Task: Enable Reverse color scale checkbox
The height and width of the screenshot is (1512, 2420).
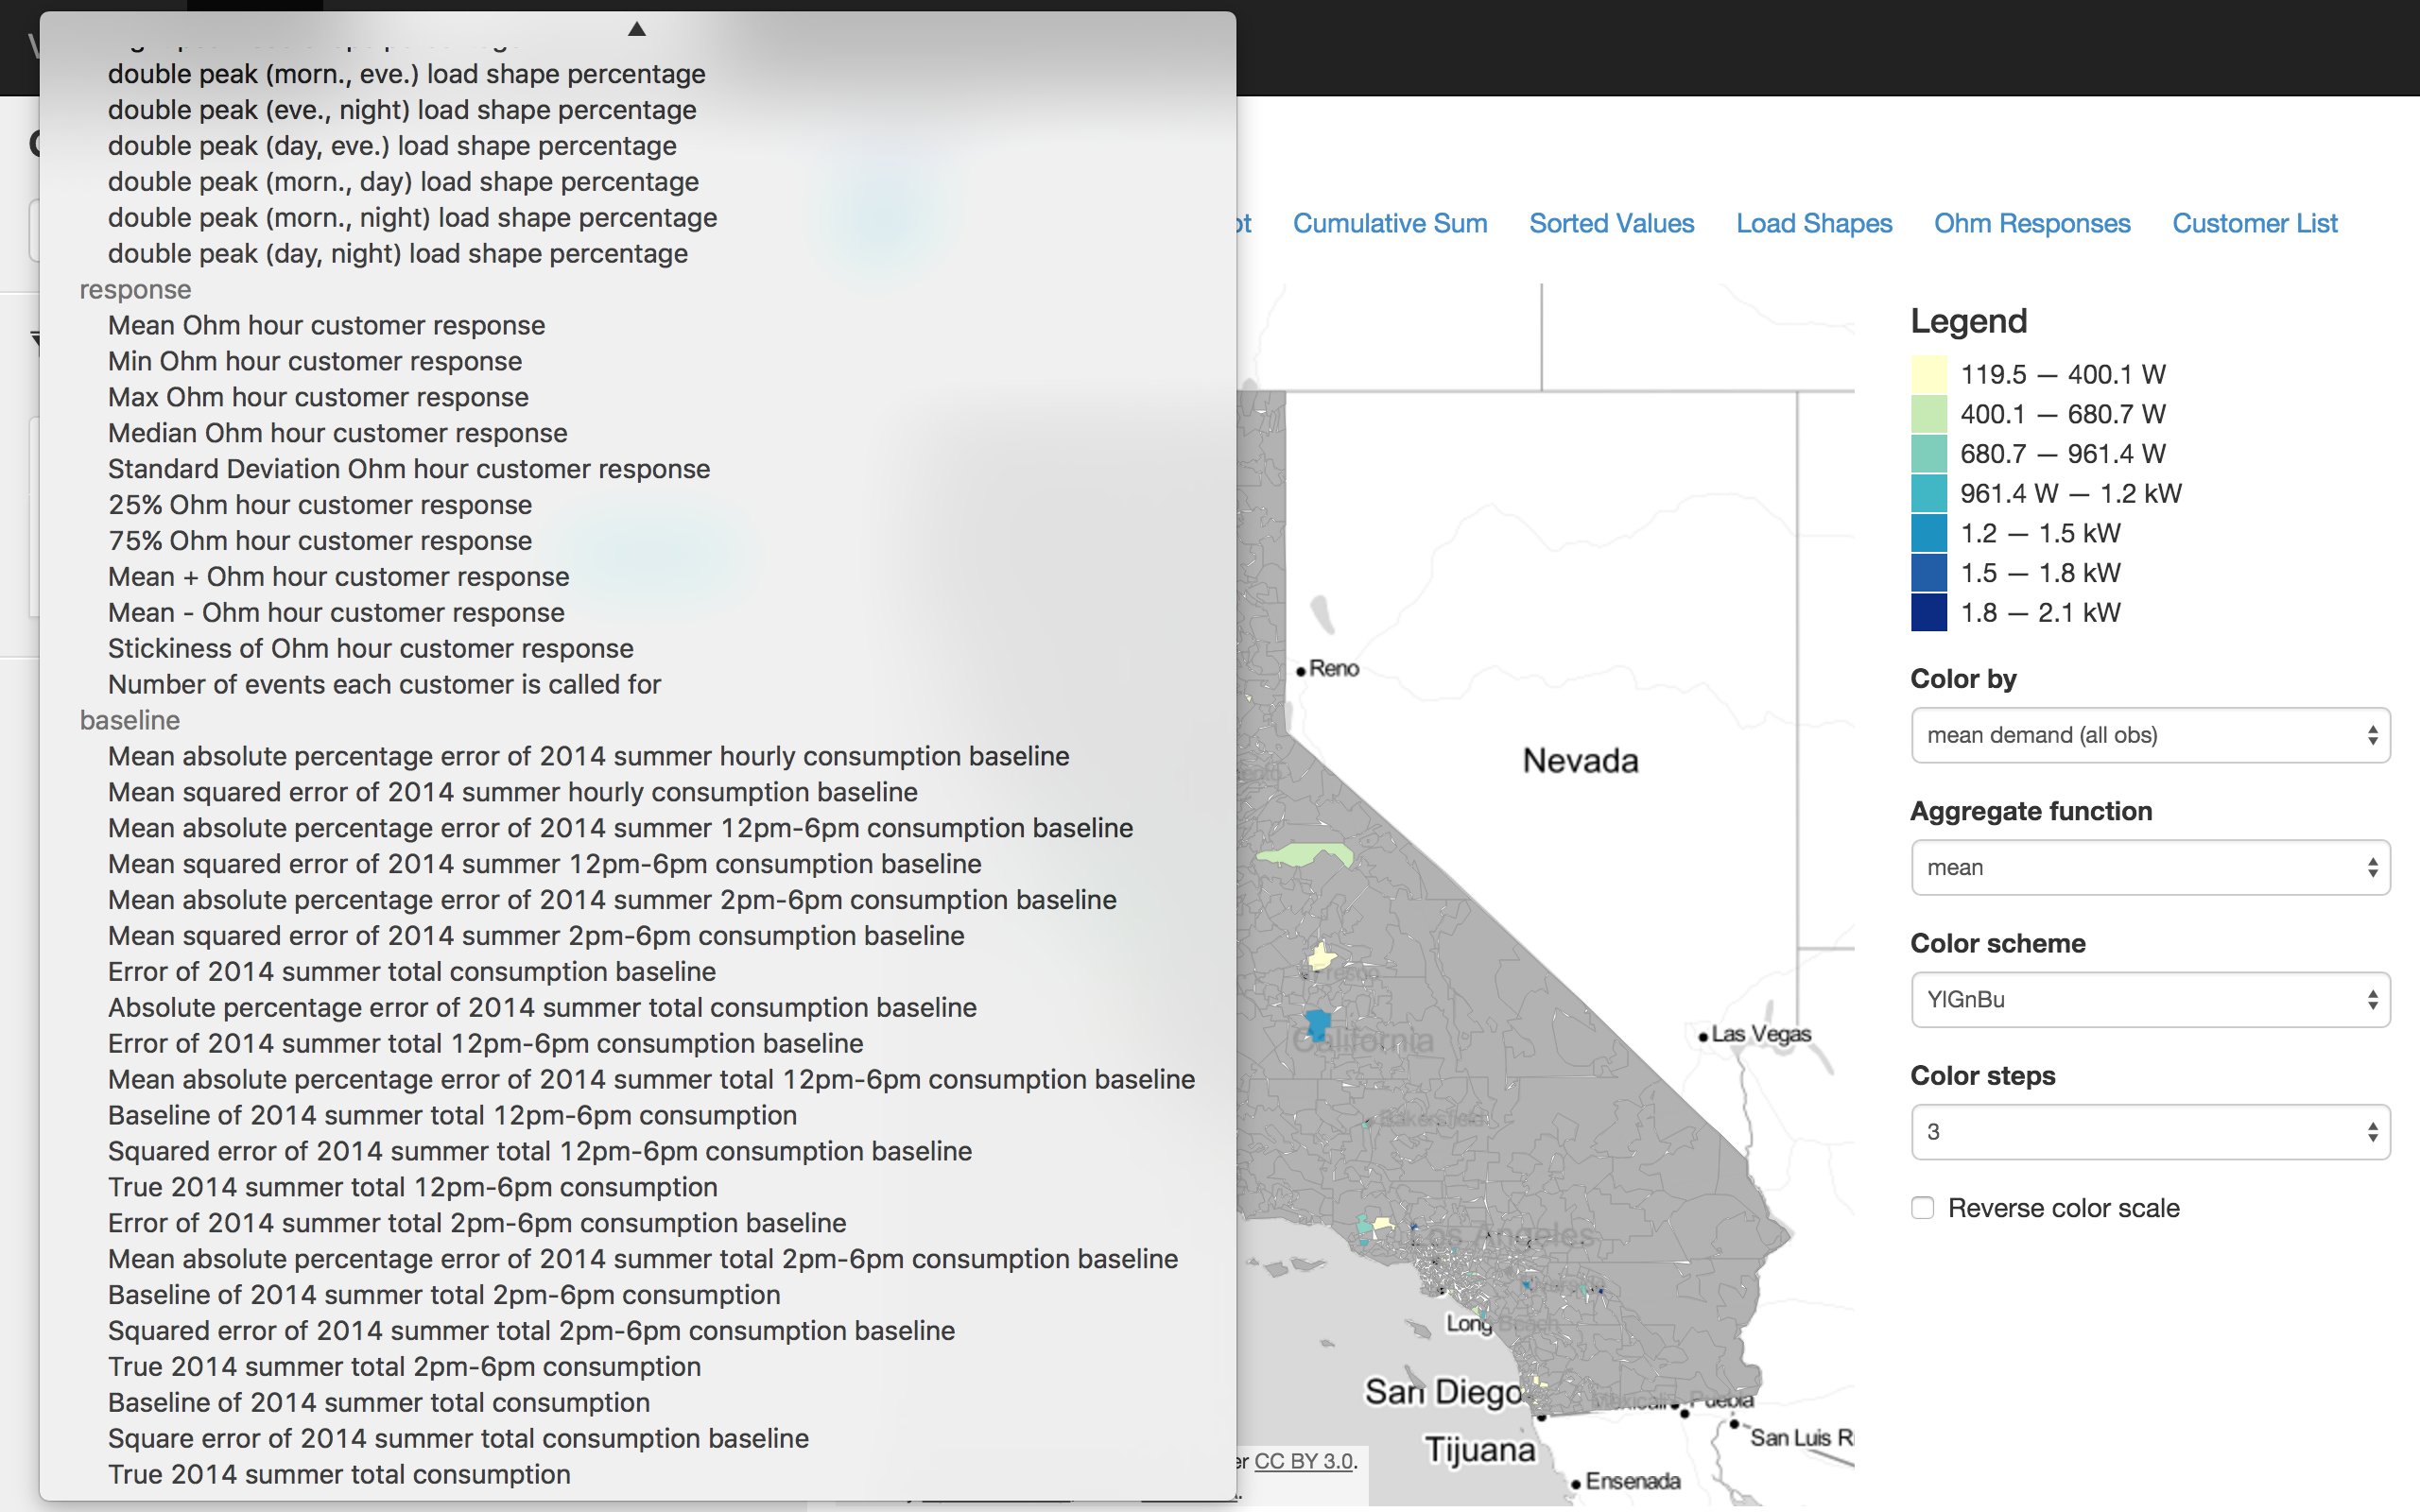Action: click(x=1922, y=1207)
